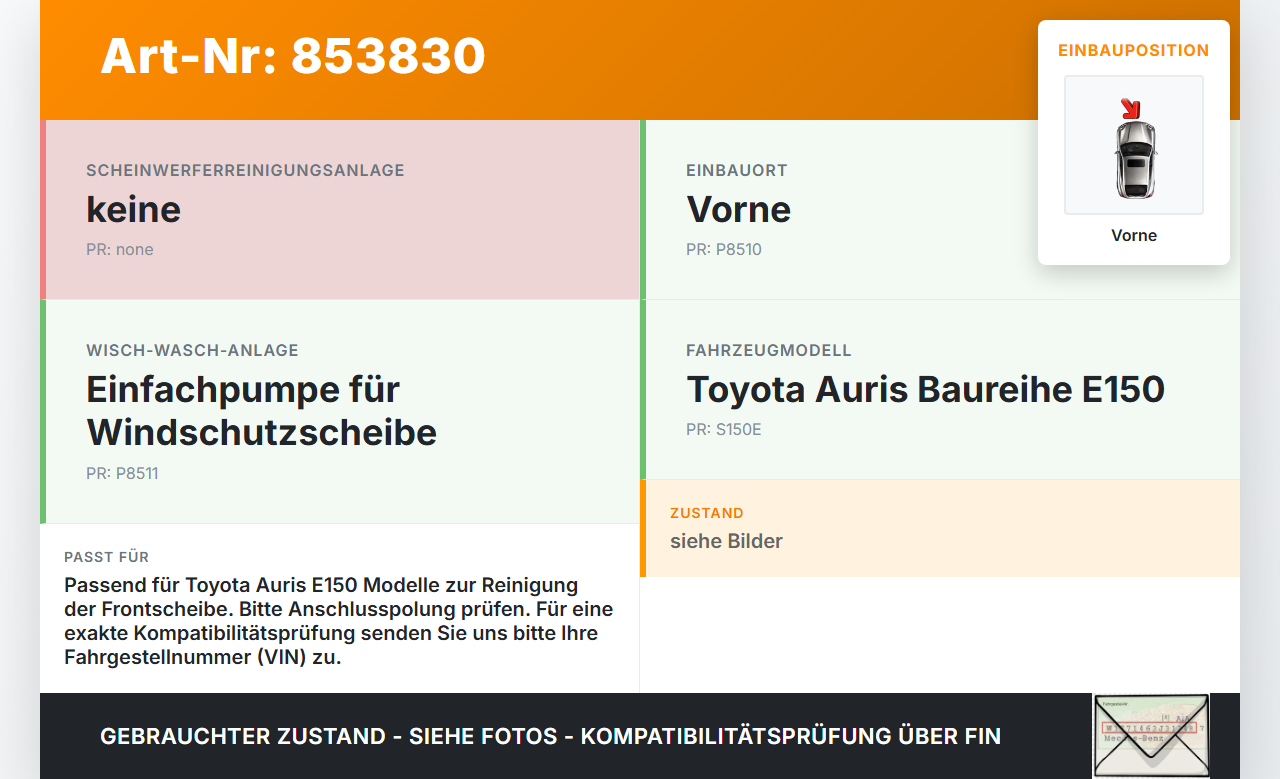Select the Art-Nr: 853830 heading
1280x779 pixels.
point(293,56)
